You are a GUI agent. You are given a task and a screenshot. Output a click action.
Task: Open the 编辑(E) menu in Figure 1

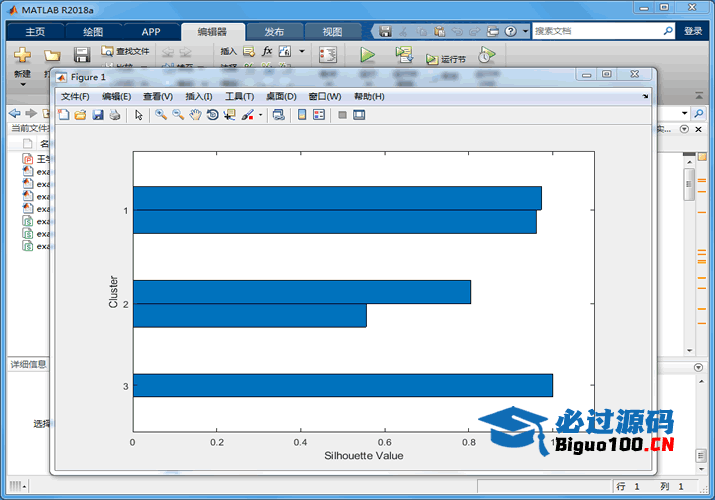point(117,97)
